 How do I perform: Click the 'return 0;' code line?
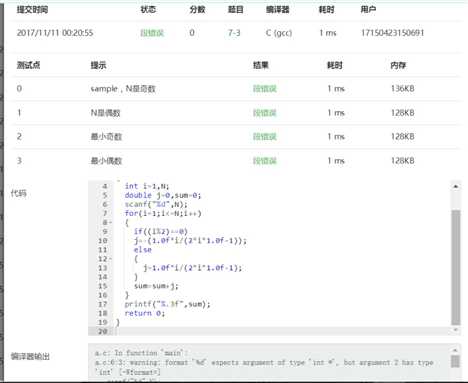click(x=145, y=313)
